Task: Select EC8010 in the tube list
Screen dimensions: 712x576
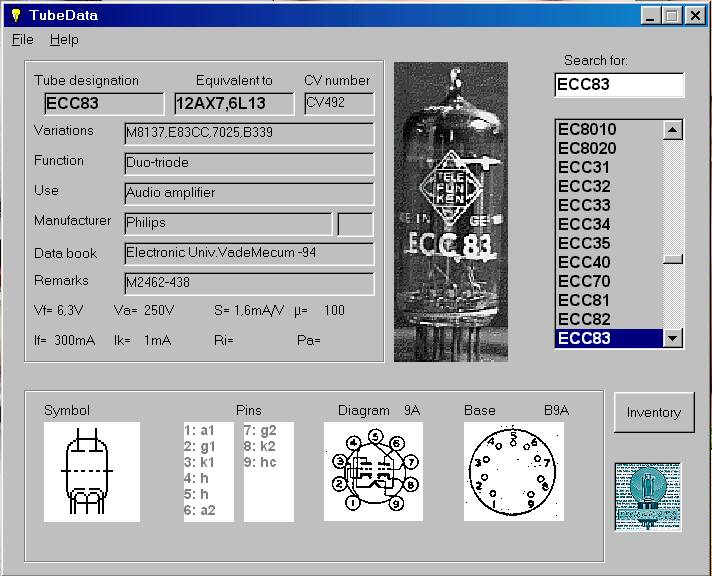Action: [608, 129]
